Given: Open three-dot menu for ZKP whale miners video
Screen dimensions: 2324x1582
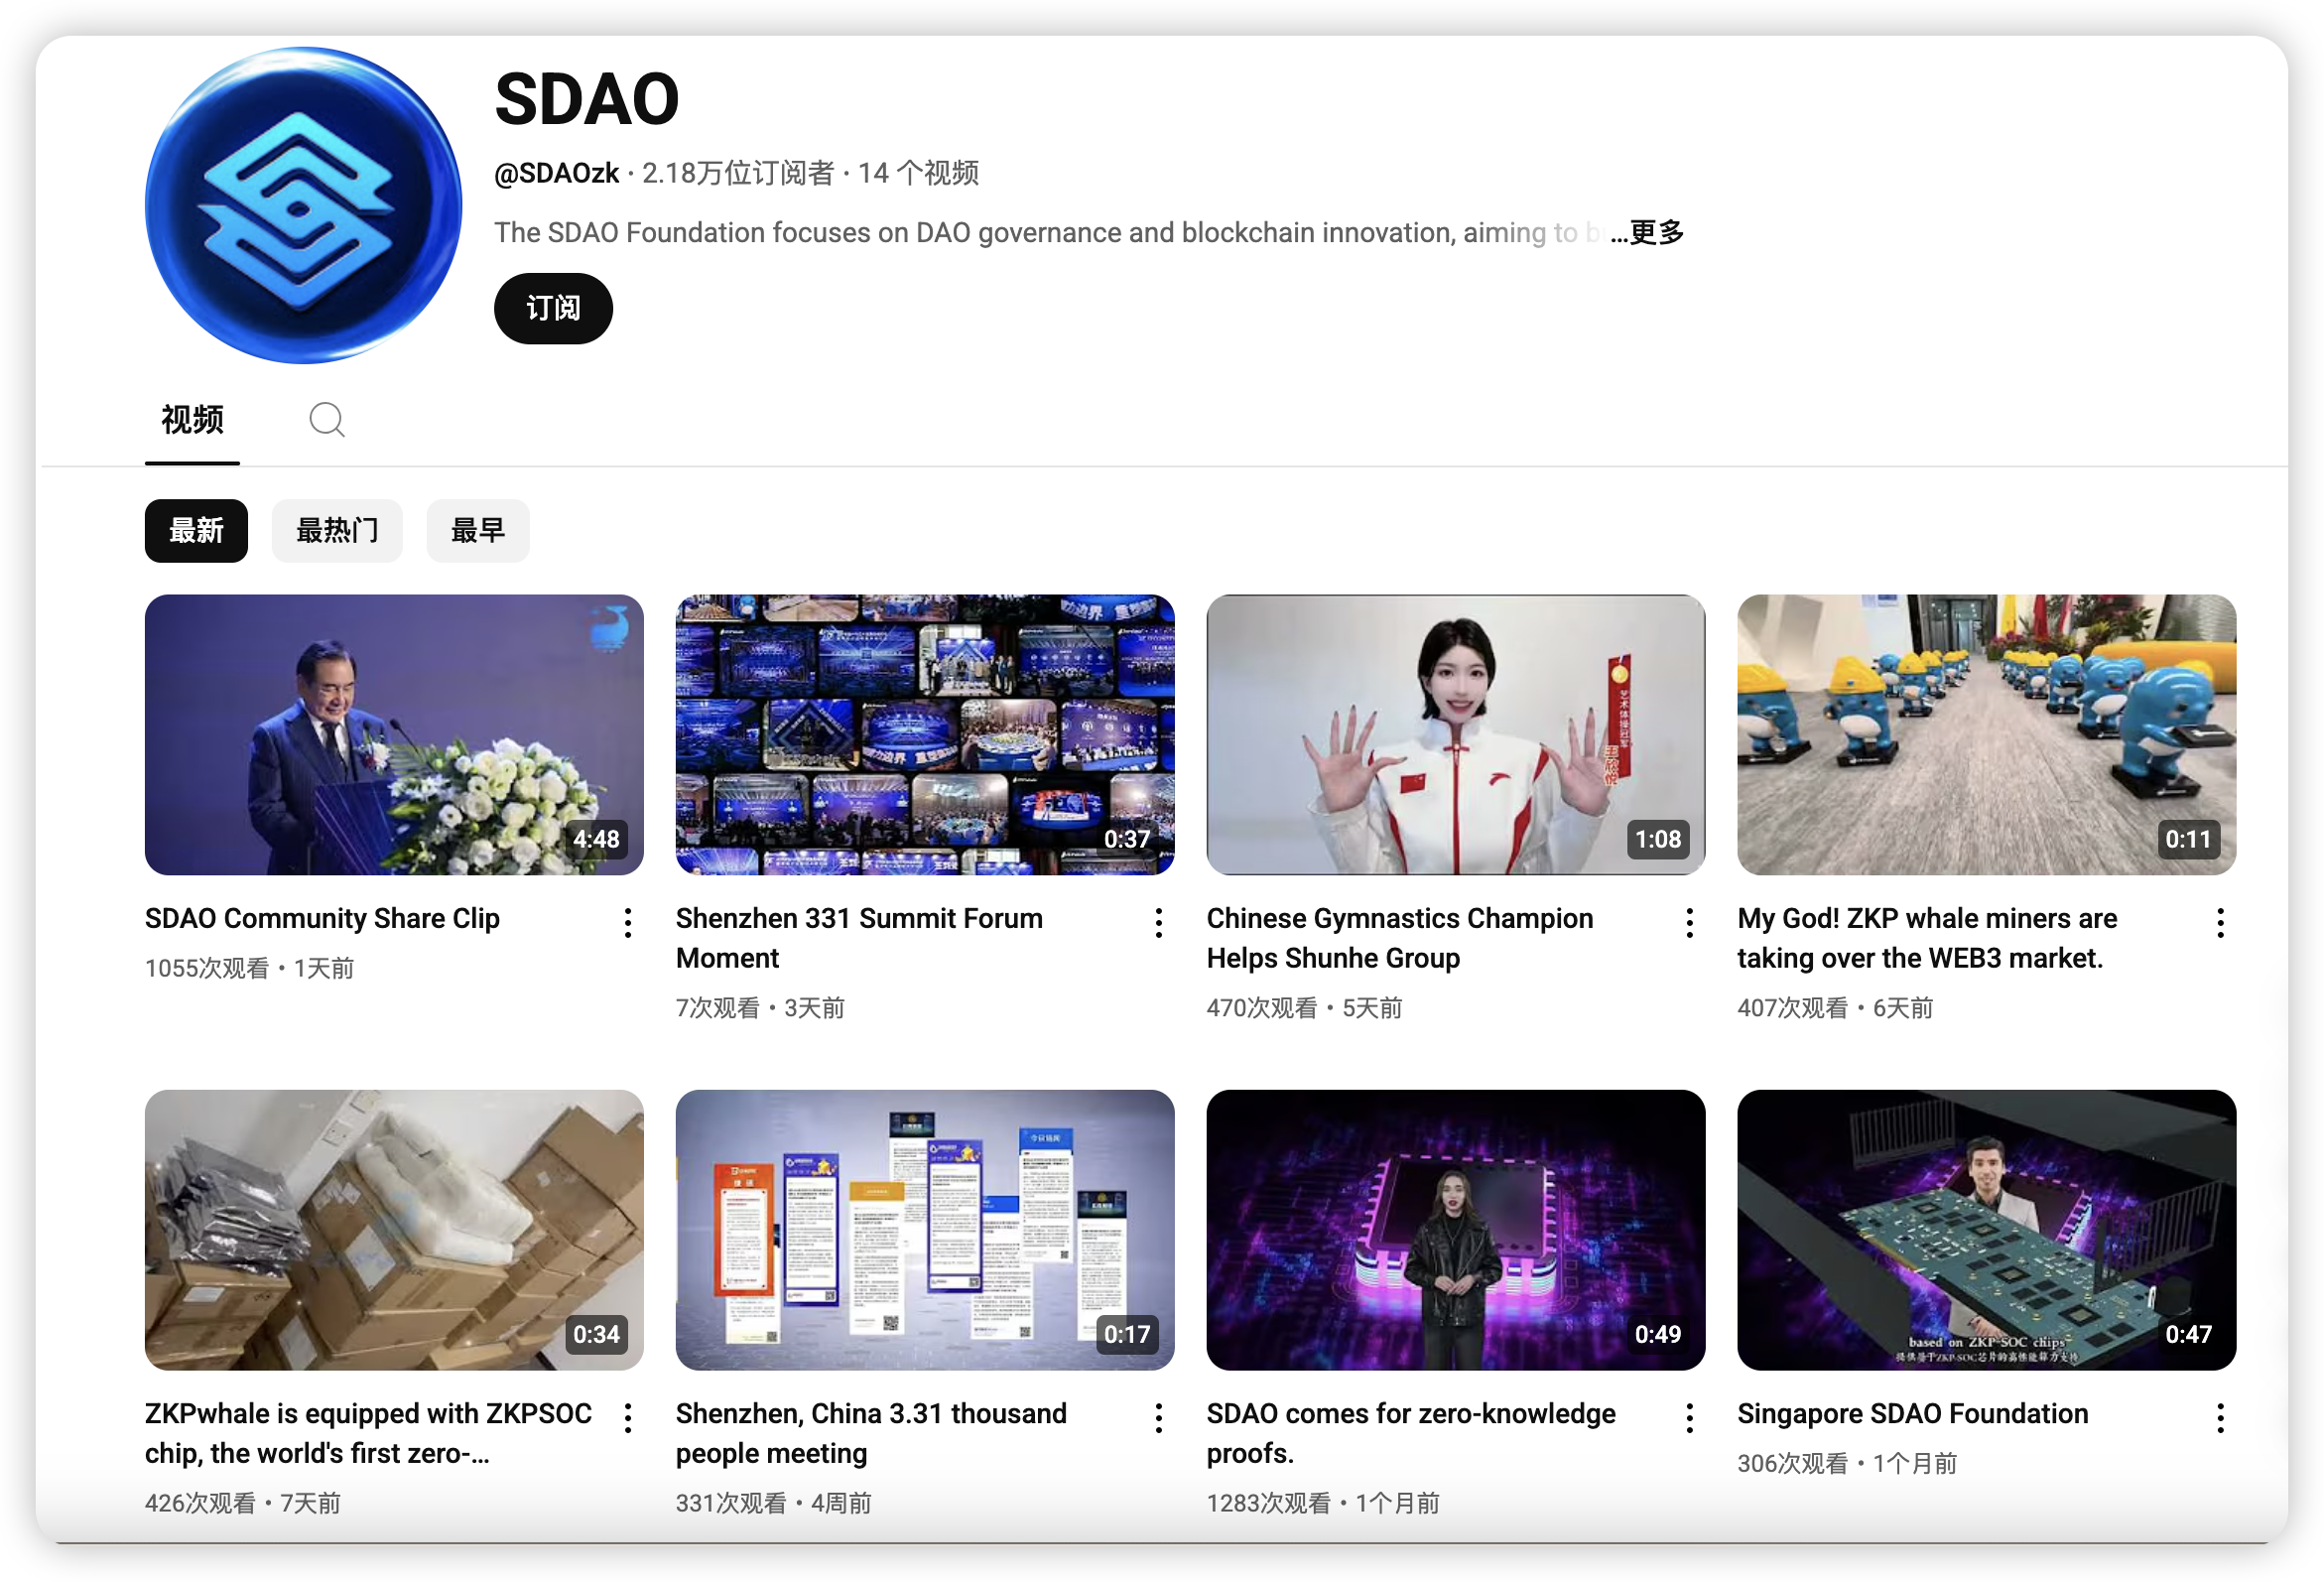Looking at the screenshot, I should coord(2219,922).
